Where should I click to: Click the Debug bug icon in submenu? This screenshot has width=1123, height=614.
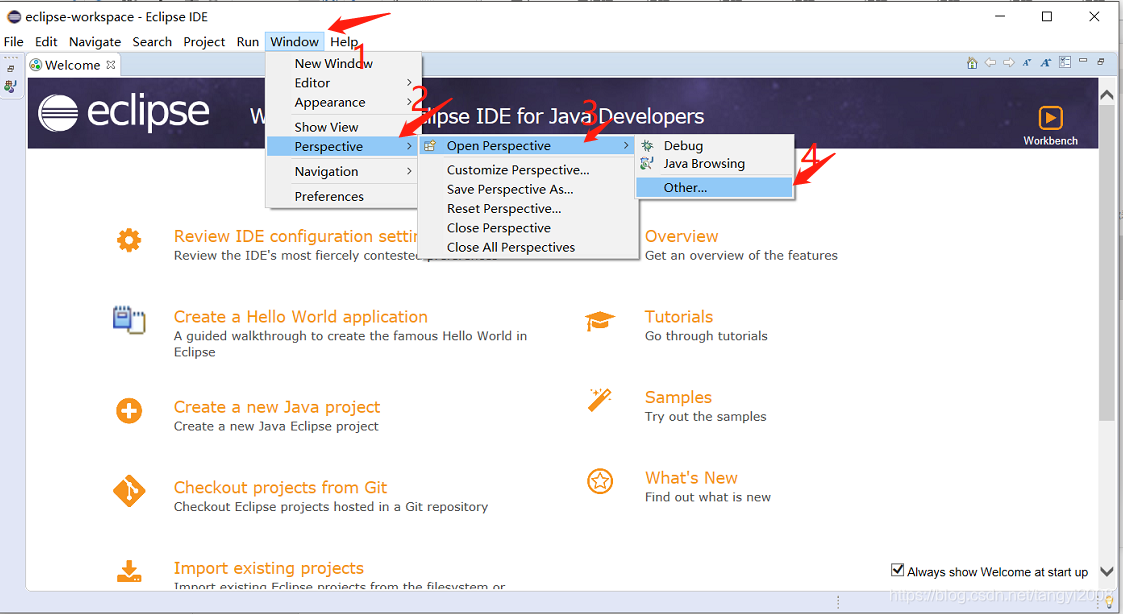(x=647, y=145)
